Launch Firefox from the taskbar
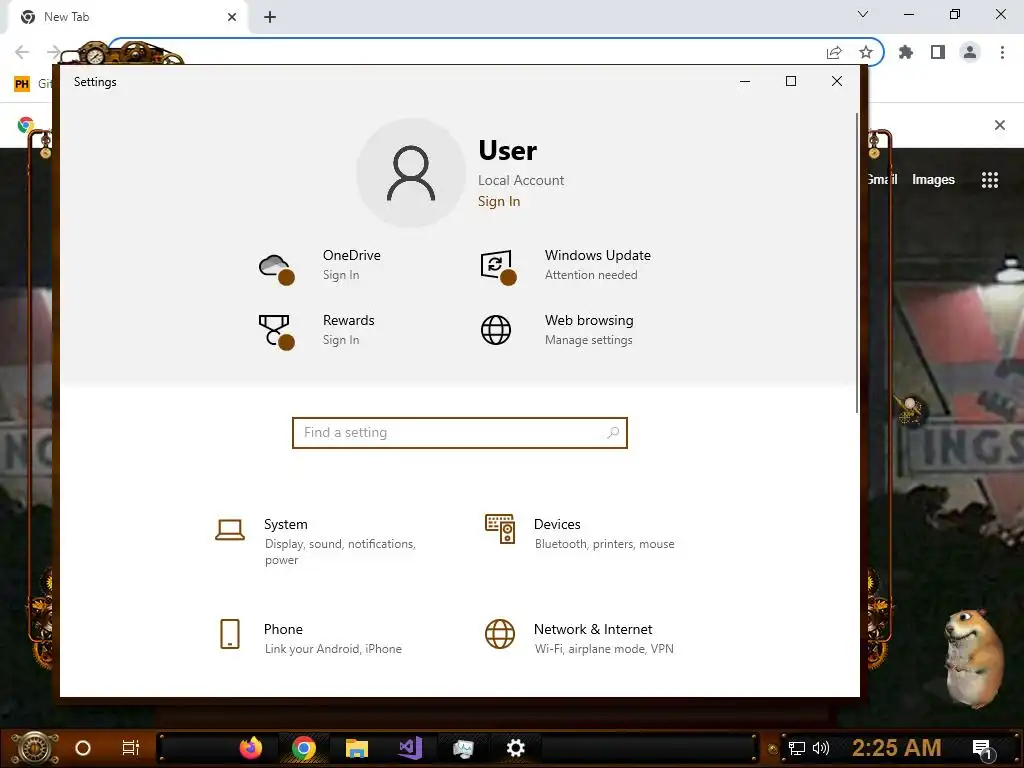Image resolution: width=1024 pixels, height=768 pixels. [x=251, y=748]
